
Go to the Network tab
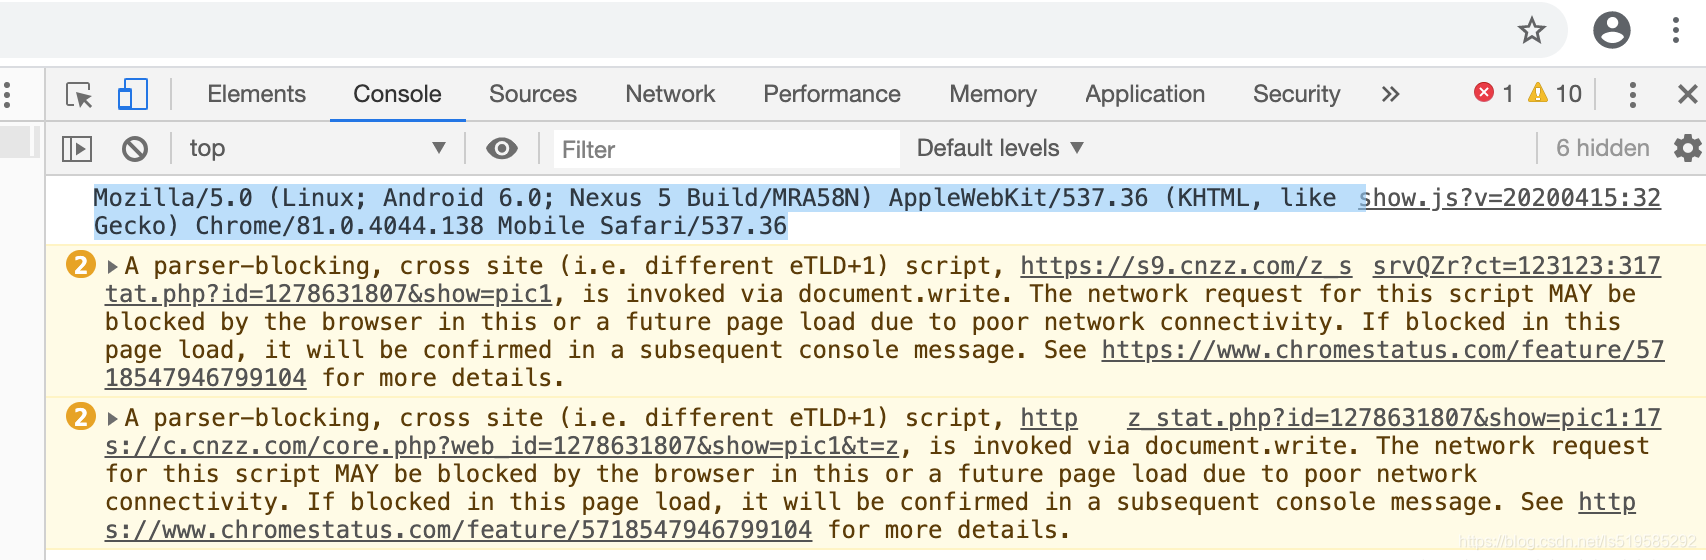[x=670, y=94]
